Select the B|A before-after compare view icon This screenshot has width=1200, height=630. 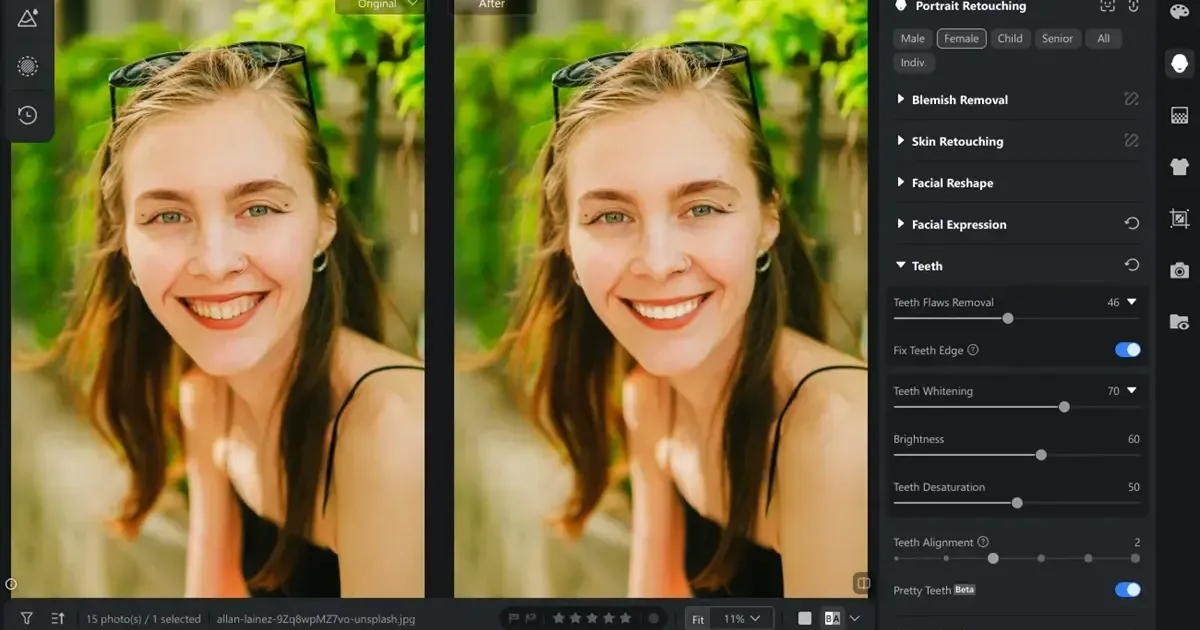pos(832,619)
